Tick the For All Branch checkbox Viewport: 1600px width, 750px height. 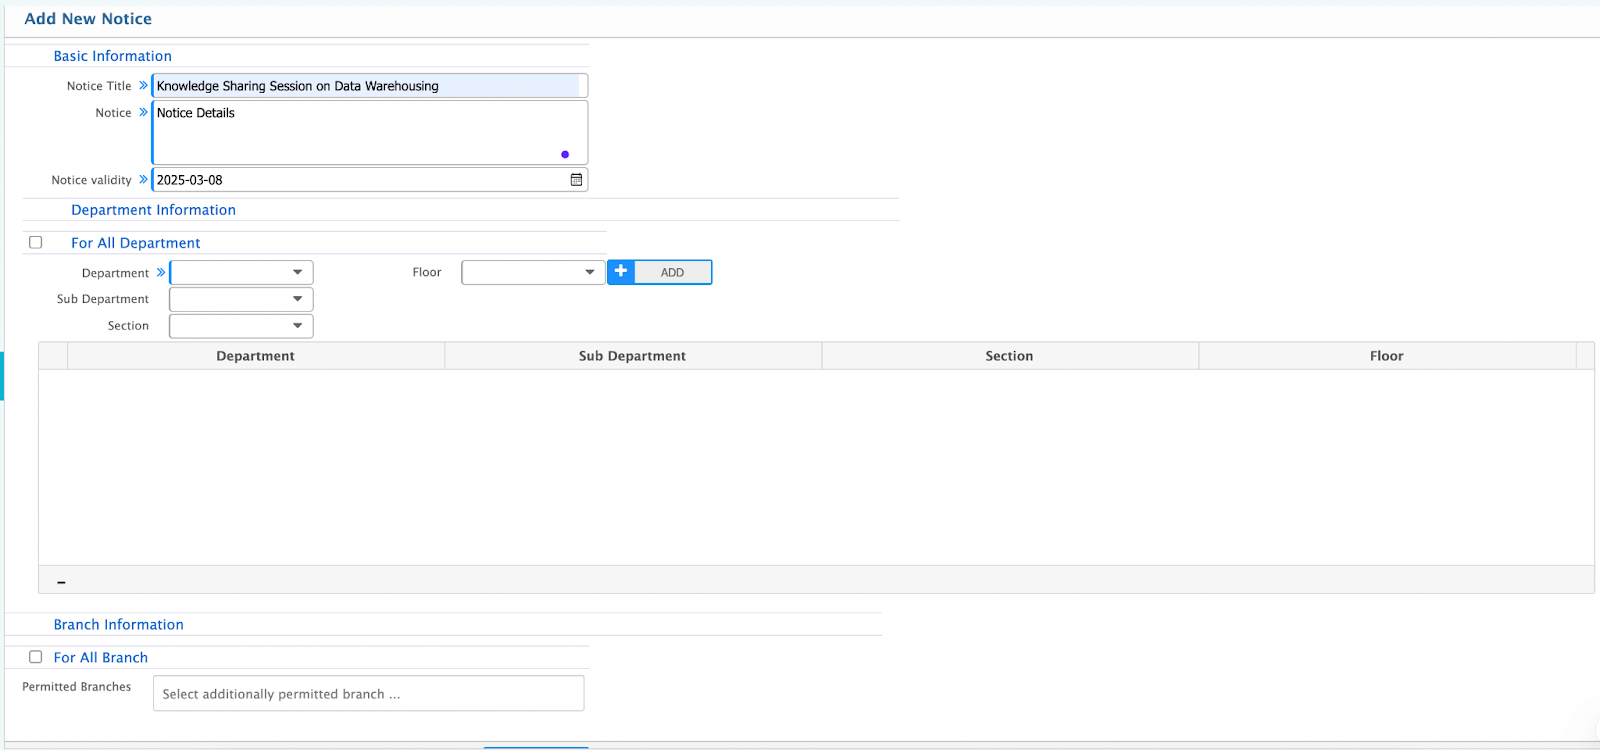[36, 657]
